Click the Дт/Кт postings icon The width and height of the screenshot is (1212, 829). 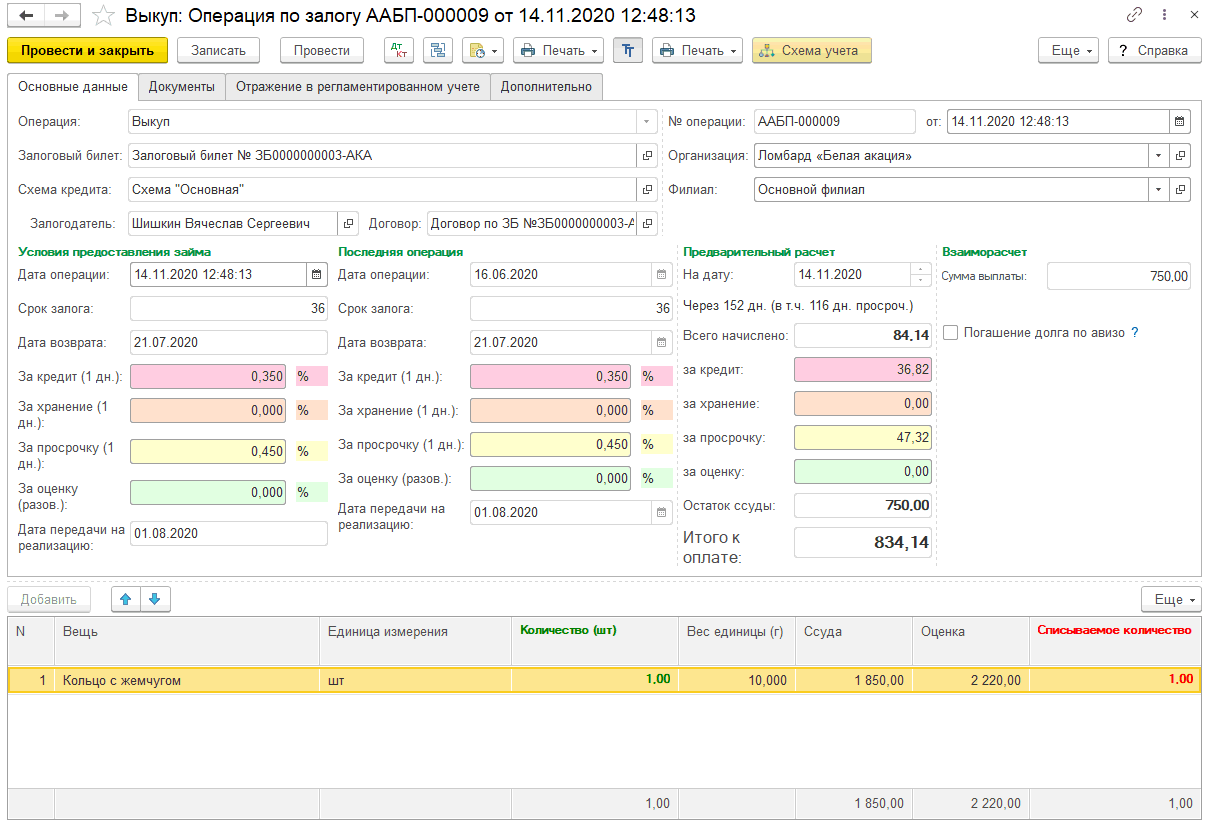[399, 50]
